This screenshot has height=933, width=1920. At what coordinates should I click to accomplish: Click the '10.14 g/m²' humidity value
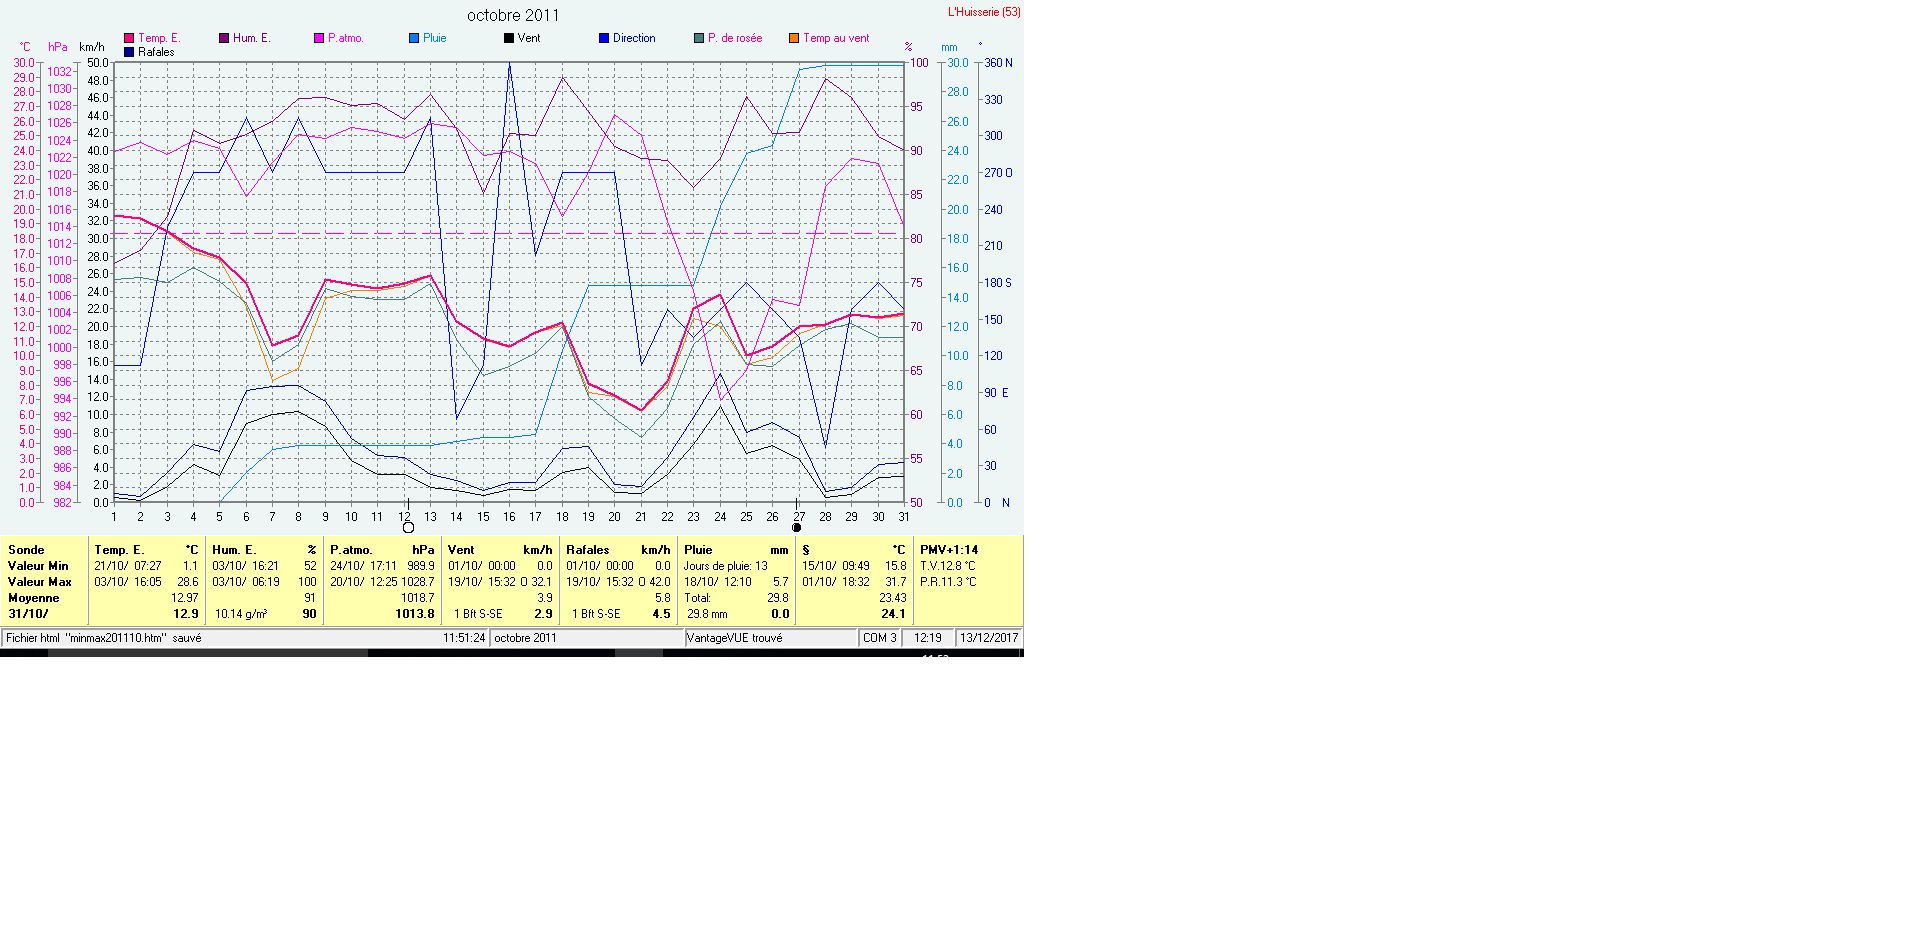[241, 614]
